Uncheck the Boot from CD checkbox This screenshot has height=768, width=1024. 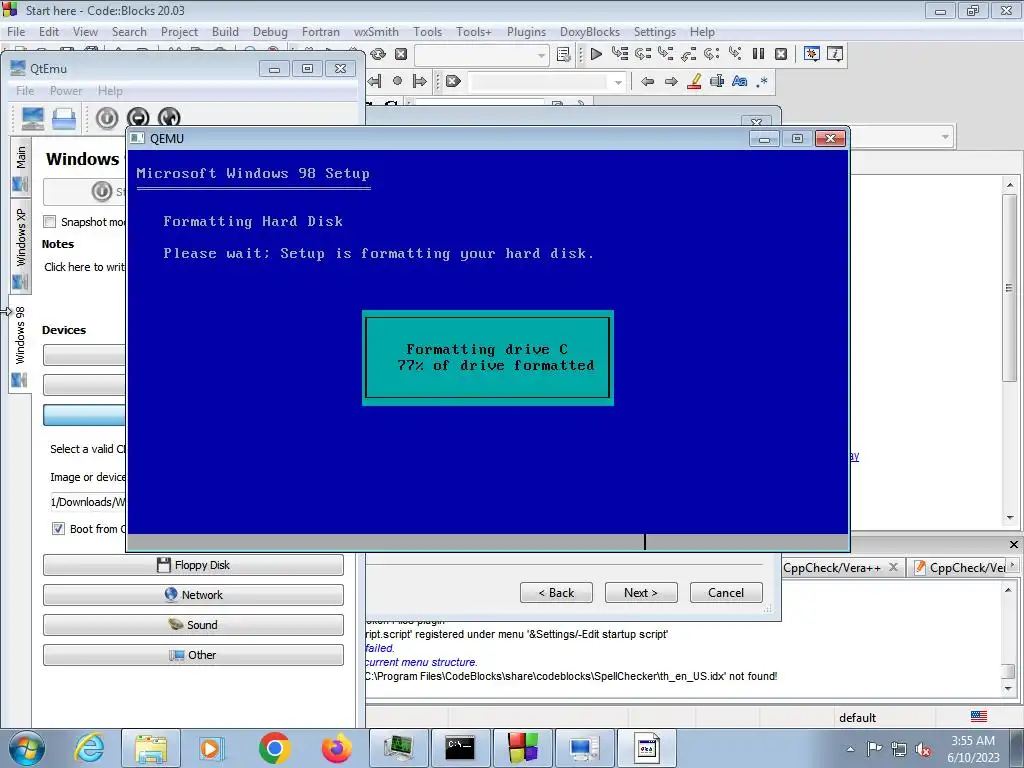click(x=58, y=528)
